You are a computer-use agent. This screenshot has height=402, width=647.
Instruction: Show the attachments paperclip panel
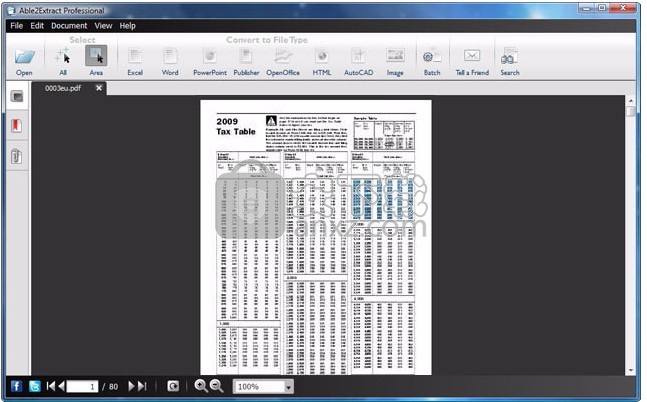[17, 156]
